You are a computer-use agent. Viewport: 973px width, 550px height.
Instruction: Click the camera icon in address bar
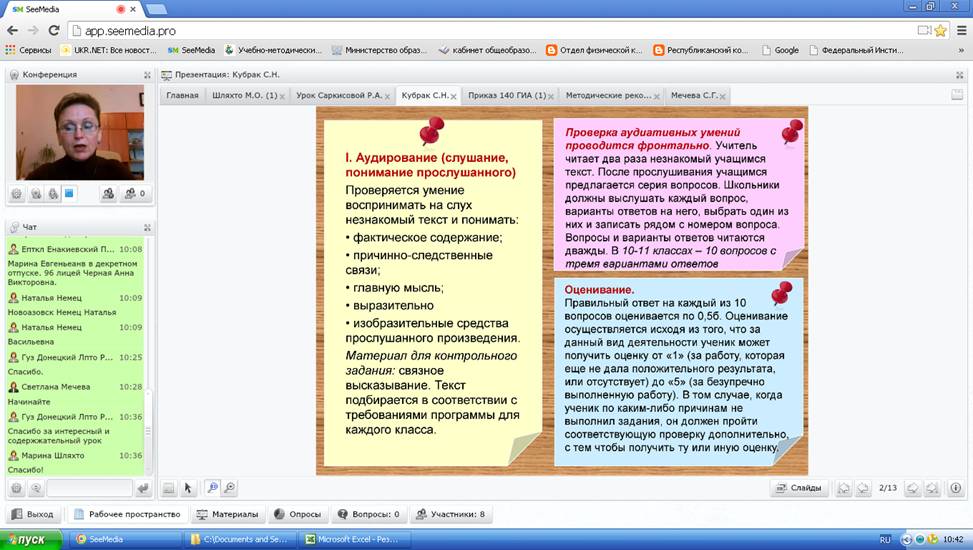(x=925, y=30)
